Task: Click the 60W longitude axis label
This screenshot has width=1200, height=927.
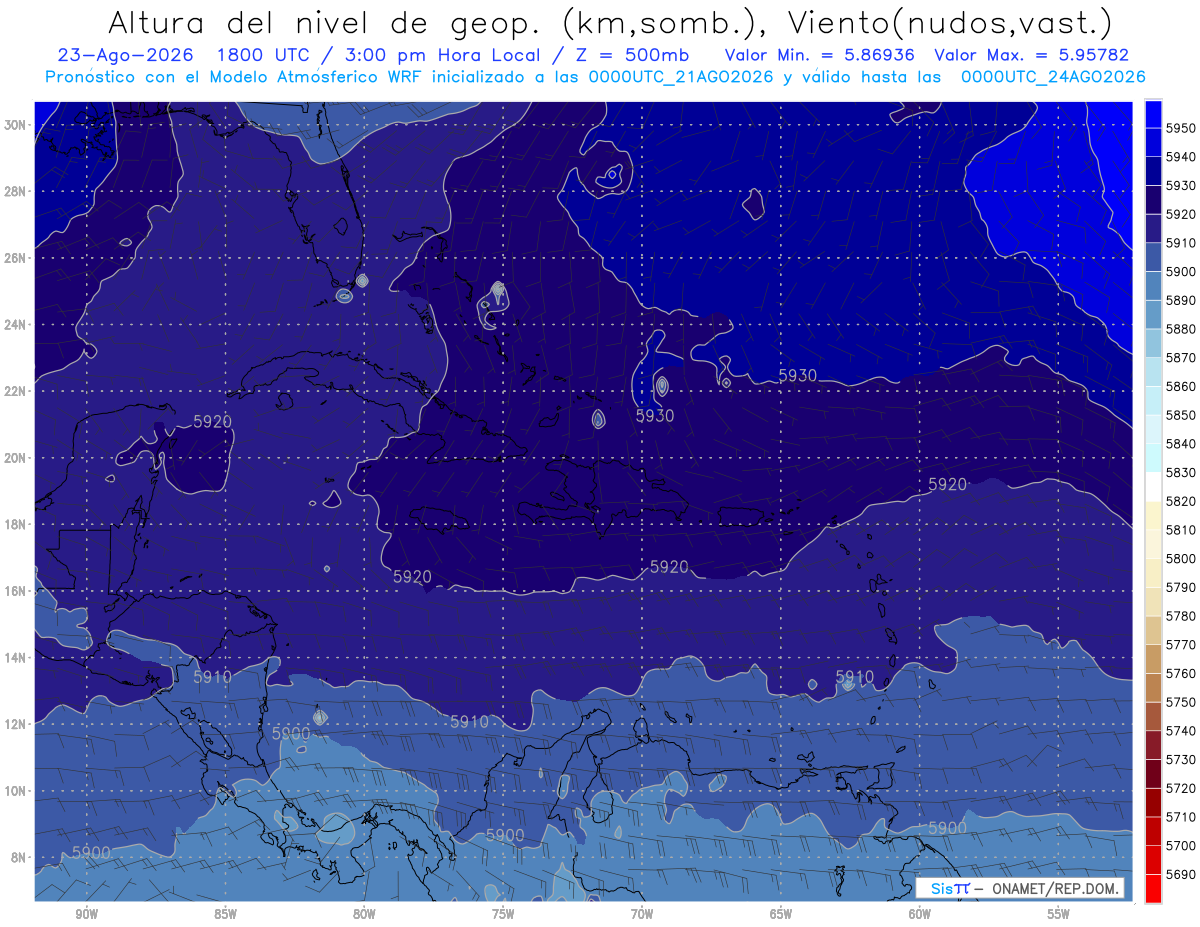Action: tap(920, 914)
